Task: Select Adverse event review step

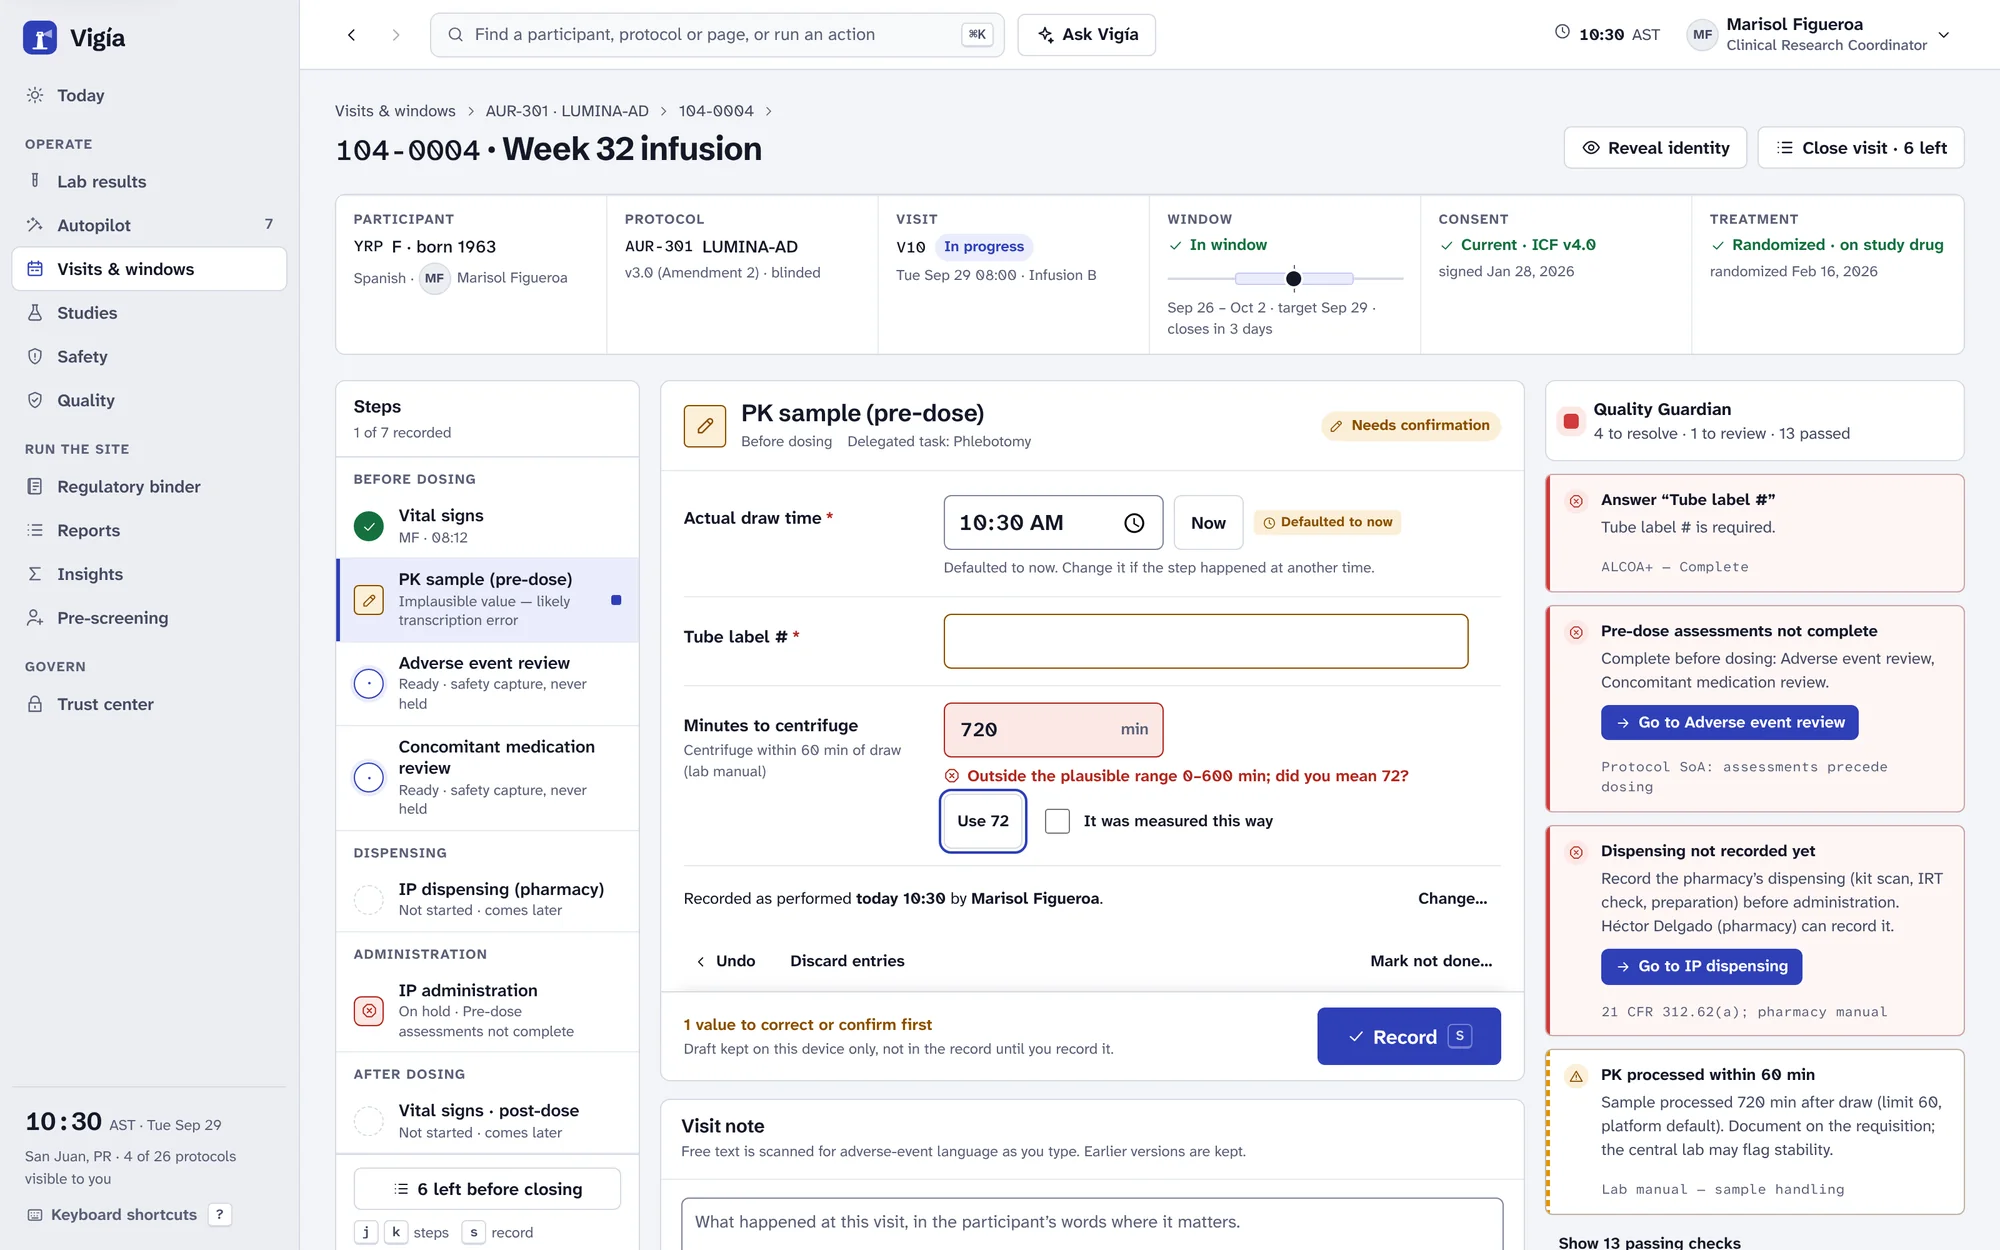Action: (488, 684)
